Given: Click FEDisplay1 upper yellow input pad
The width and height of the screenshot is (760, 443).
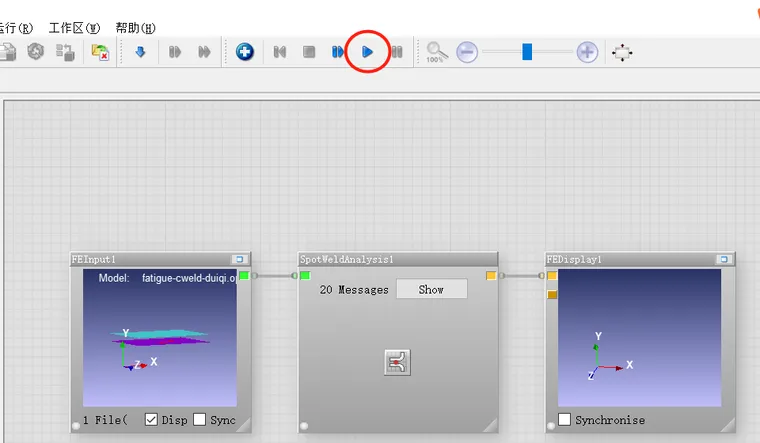Looking at the screenshot, I should pos(552,276).
